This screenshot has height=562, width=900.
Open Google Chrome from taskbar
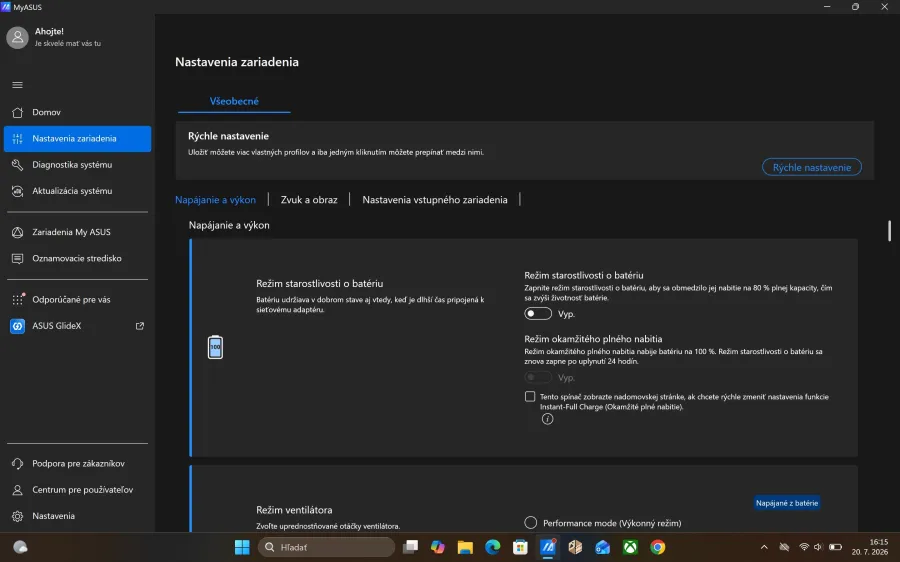point(658,547)
